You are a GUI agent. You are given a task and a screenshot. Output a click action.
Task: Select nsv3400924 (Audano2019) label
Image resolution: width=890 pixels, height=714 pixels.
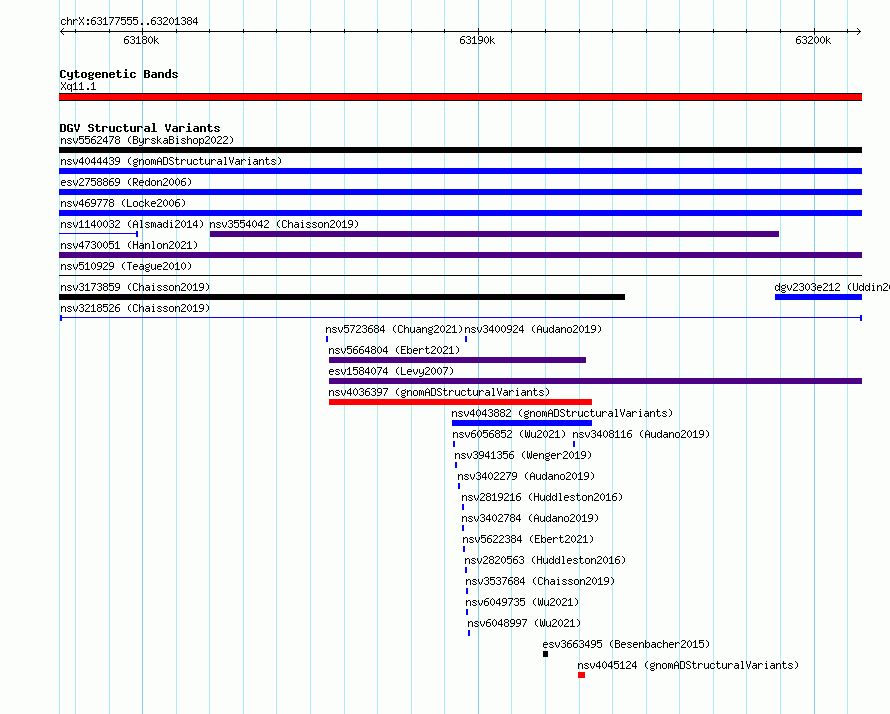pos(533,329)
